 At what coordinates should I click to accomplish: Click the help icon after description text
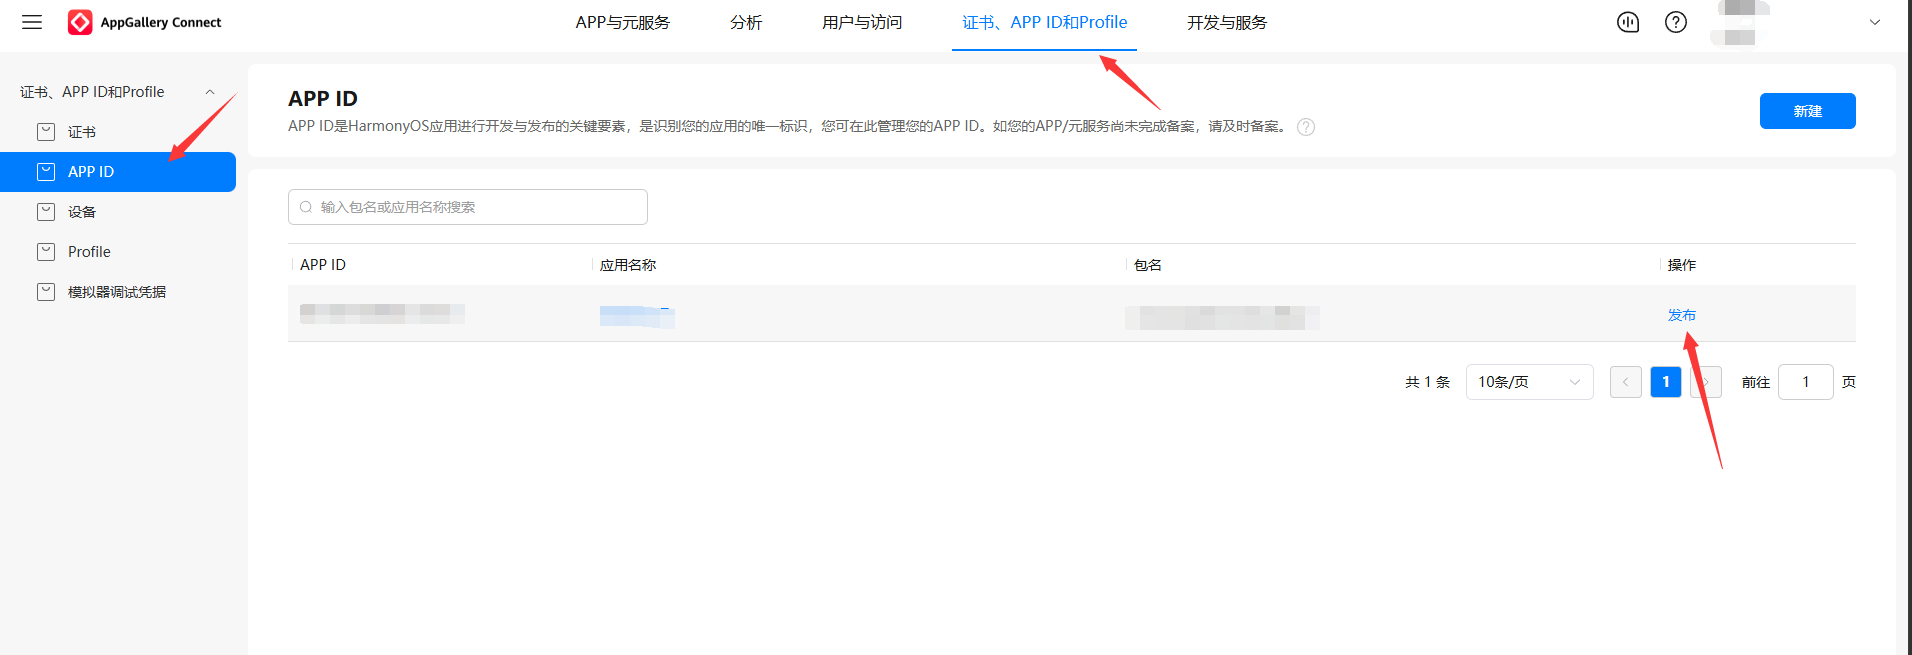click(x=1306, y=127)
